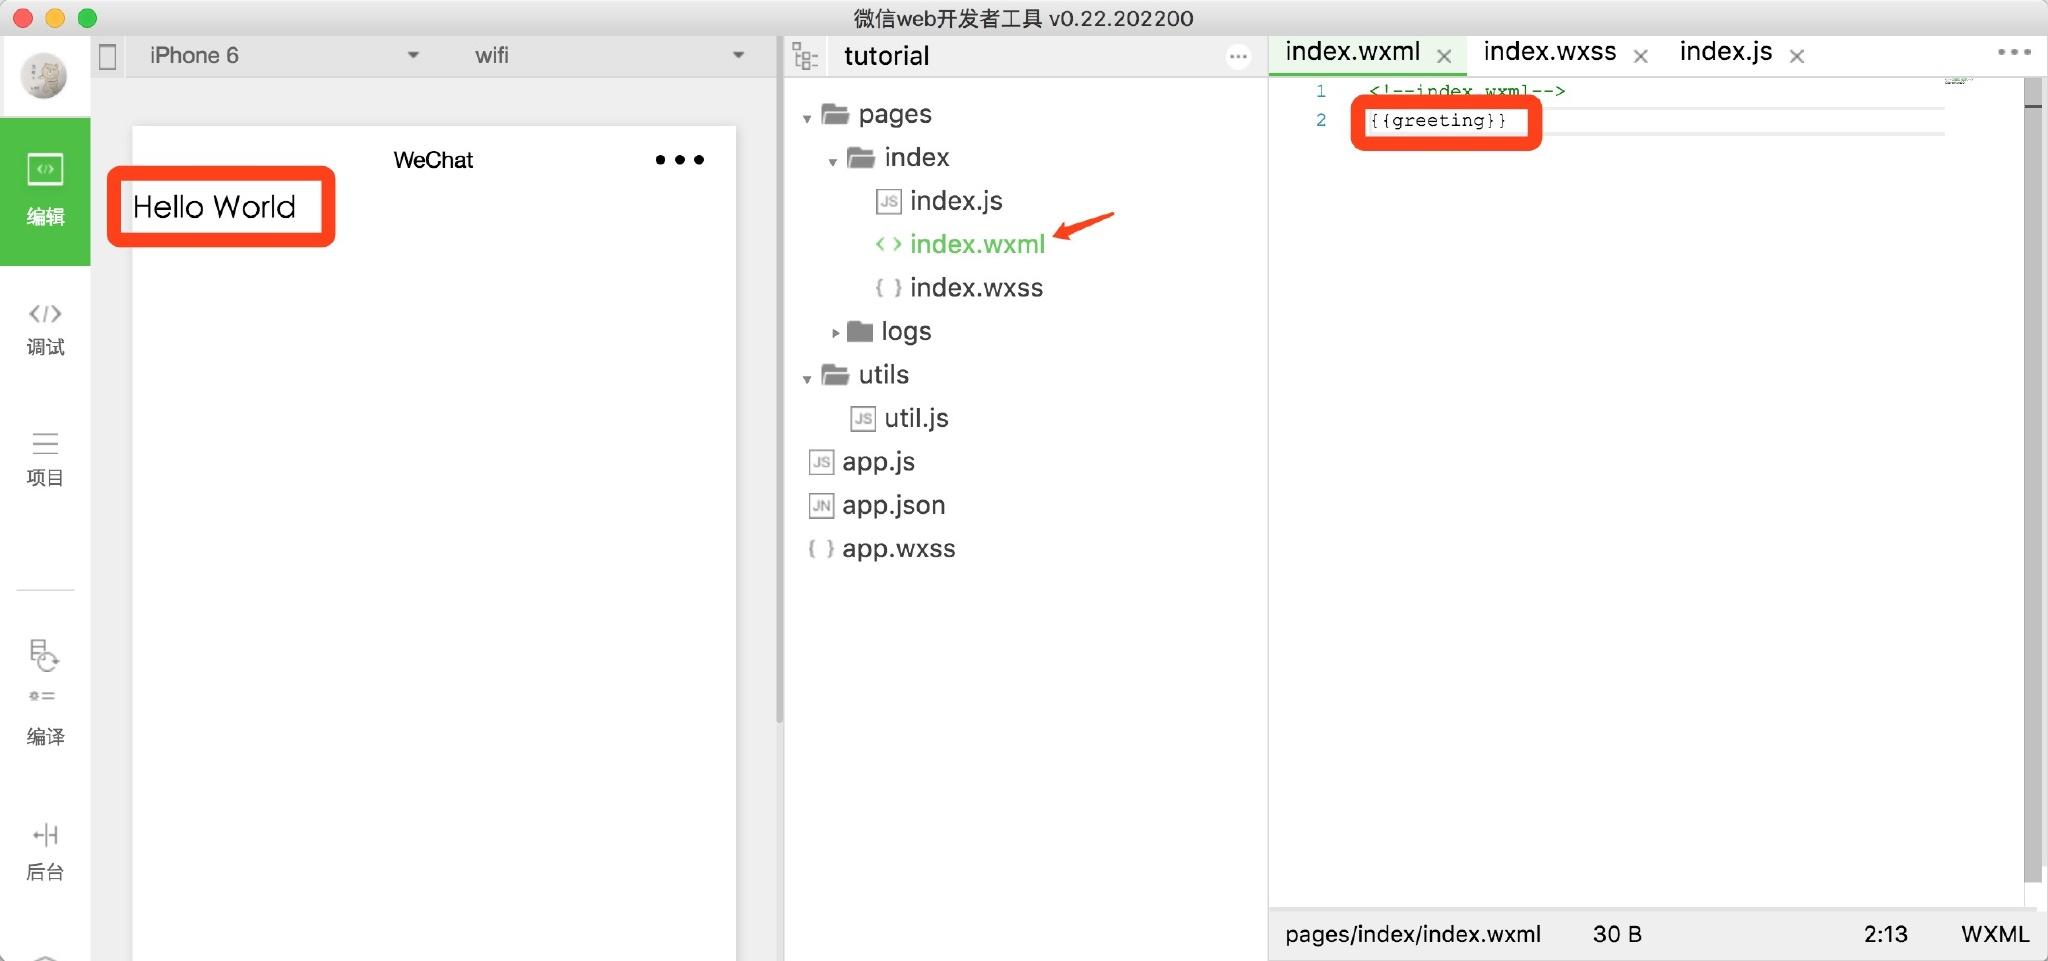Collapse the pages folder
The image size is (2048, 961).
[x=807, y=118]
